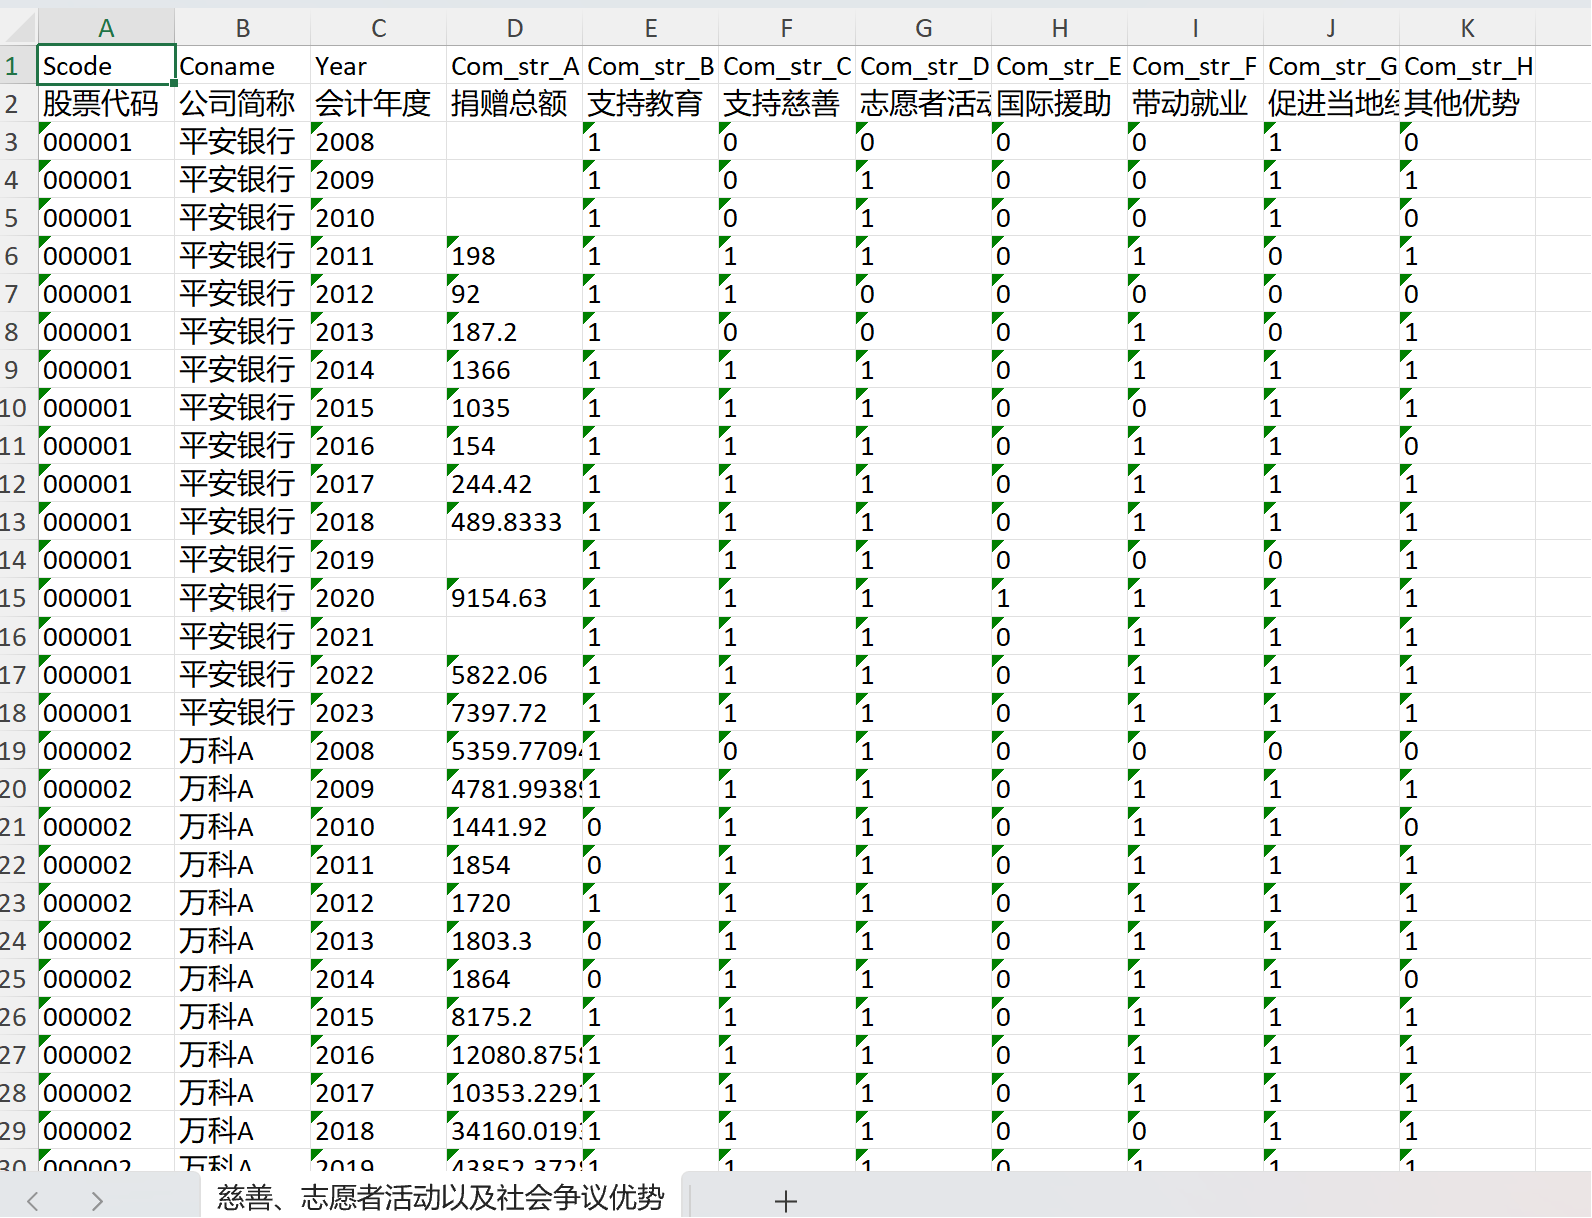
Task: Click the 支持慈善 label cell
Action: tap(787, 104)
